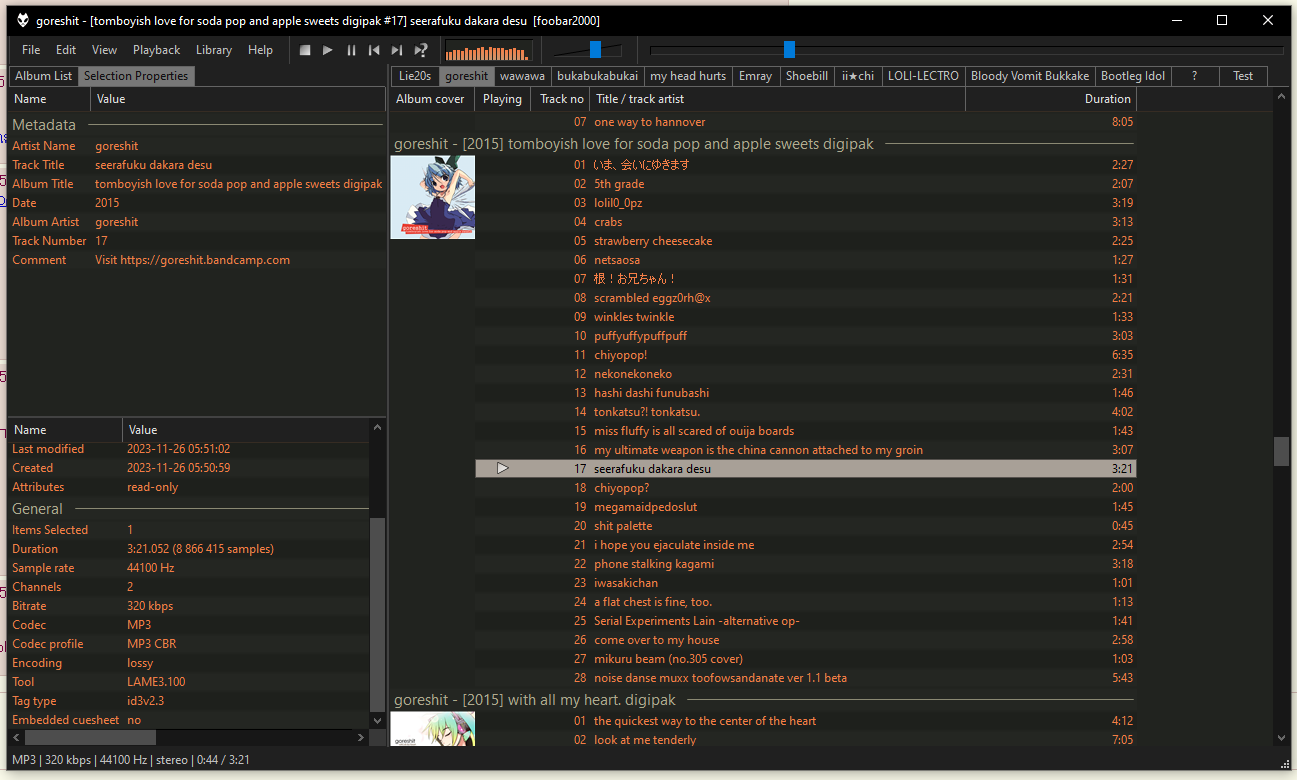Open the Playback menu
Image resolution: width=1297 pixels, height=780 pixels.
157,50
